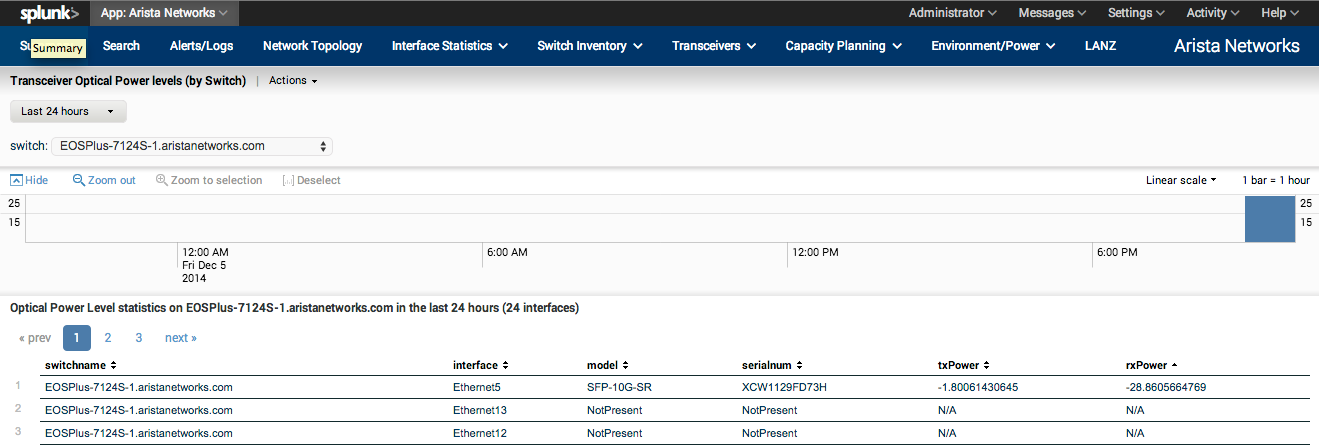Expand Capacity Planning menu
Image resolution: width=1319 pixels, height=445 pixels.
[x=844, y=46]
